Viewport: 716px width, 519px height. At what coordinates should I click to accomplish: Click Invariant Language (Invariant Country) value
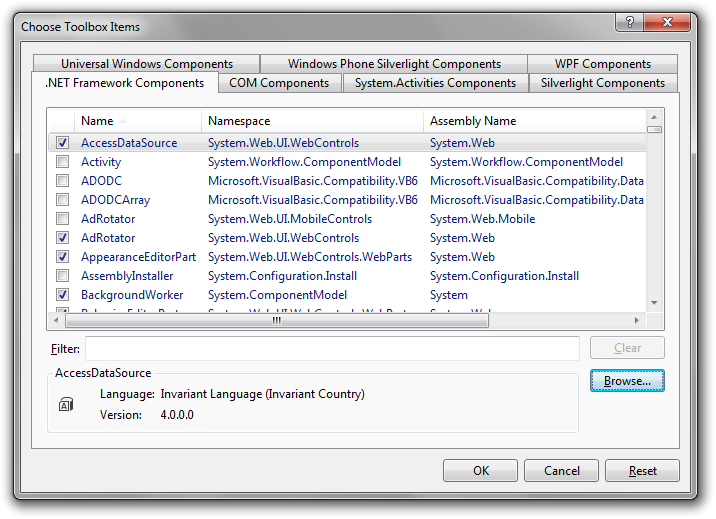pyautogui.click(x=263, y=394)
